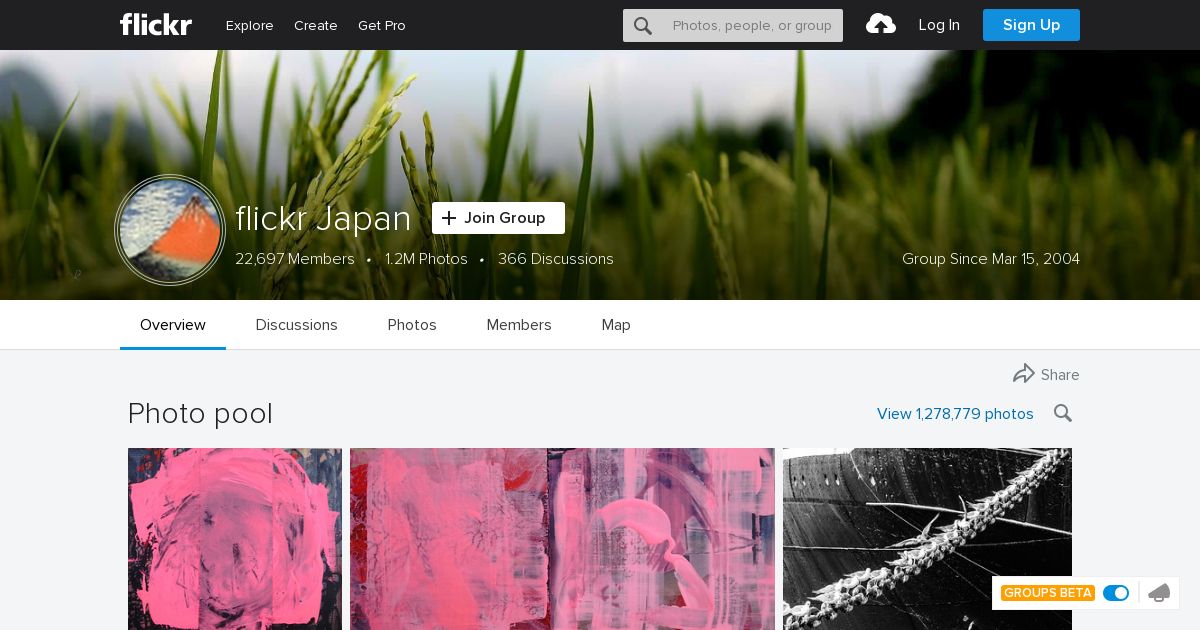Open the first pink abstract painting thumbnail
This screenshot has width=1200, height=630.
pyautogui.click(x=235, y=539)
